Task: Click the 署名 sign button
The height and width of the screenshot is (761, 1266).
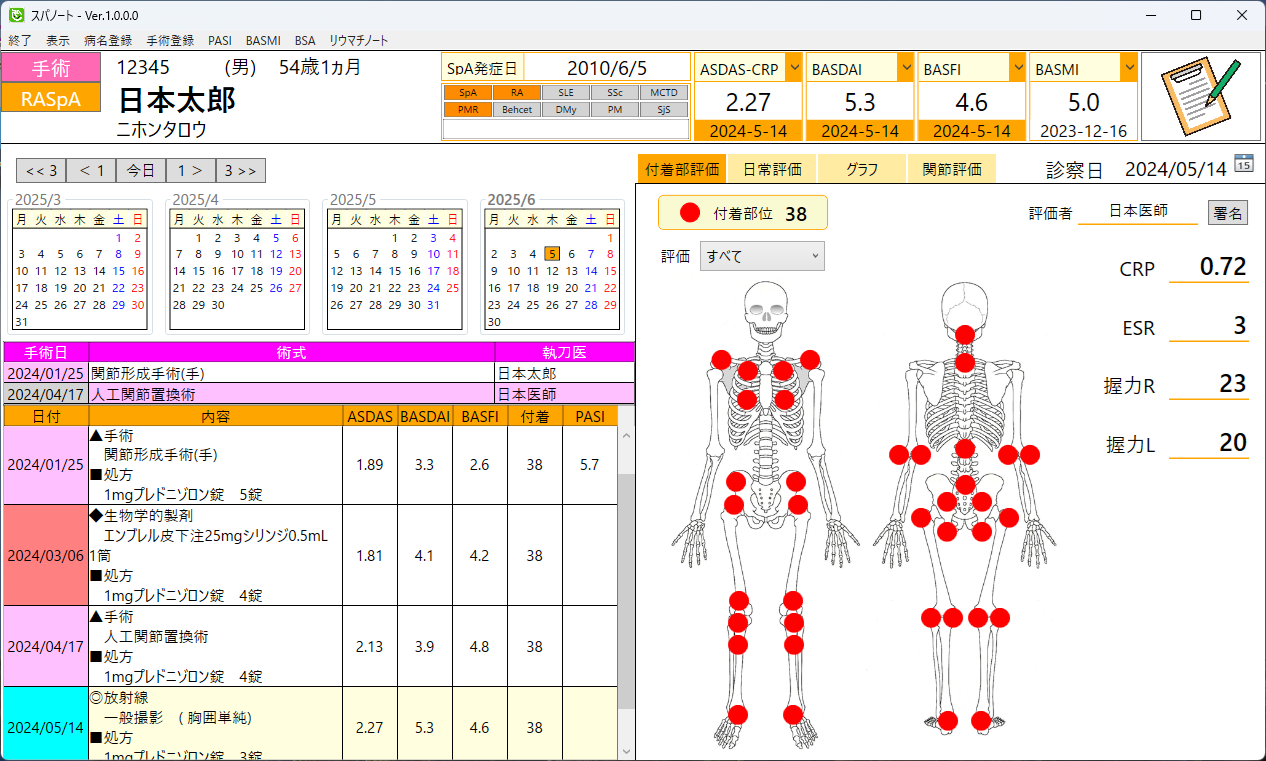Action: coord(1228,212)
